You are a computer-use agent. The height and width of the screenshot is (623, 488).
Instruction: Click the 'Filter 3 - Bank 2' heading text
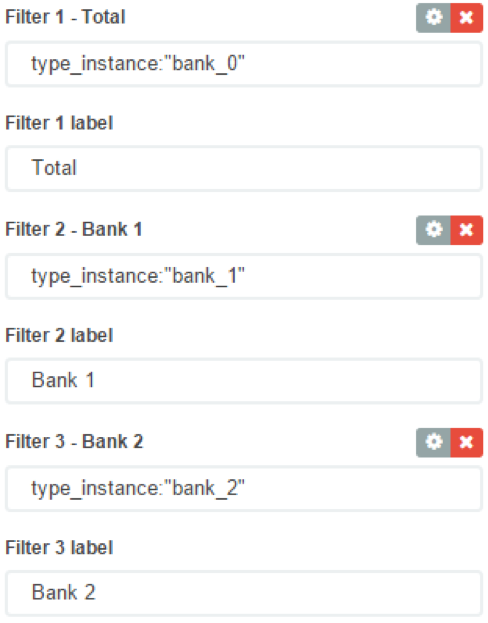click(x=74, y=441)
